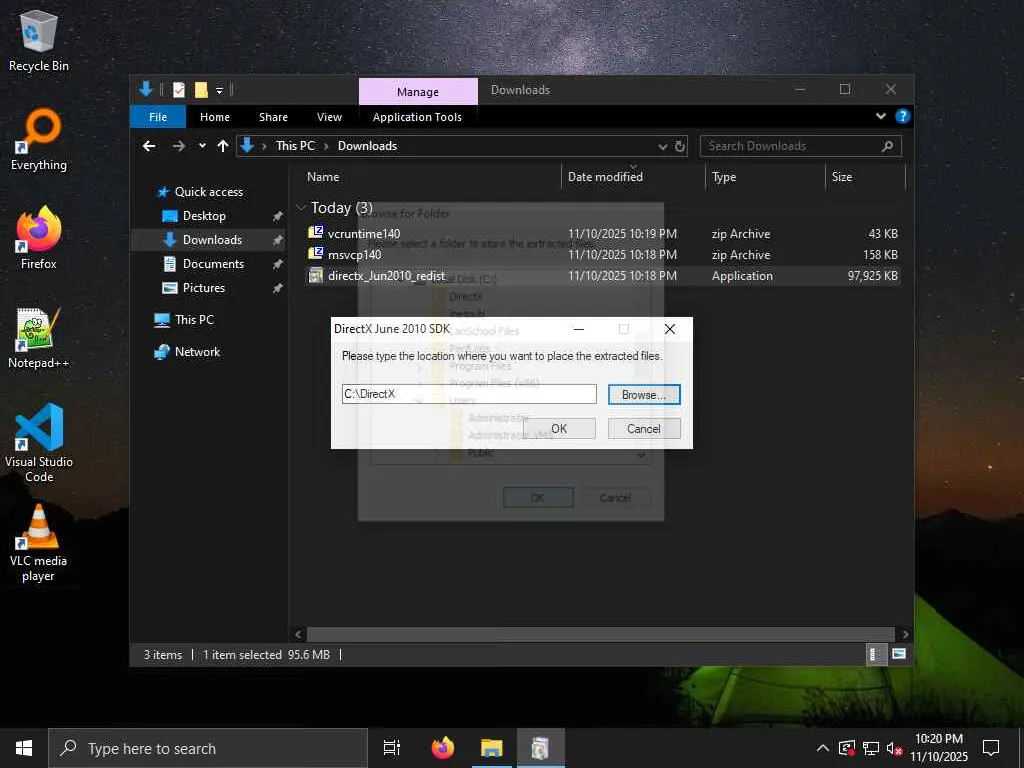Viewport: 1024px width, 768px height.
Task: Open the muted volume tray icon
Action: [894, 748]
